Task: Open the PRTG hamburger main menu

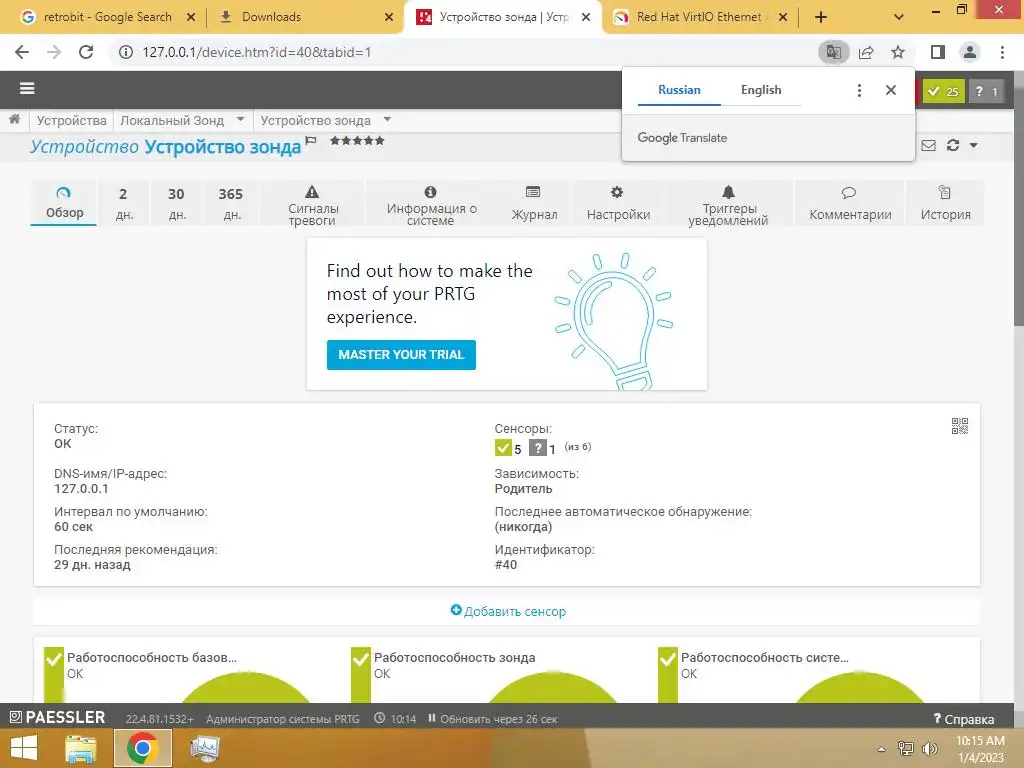Action: click(27, 88)
